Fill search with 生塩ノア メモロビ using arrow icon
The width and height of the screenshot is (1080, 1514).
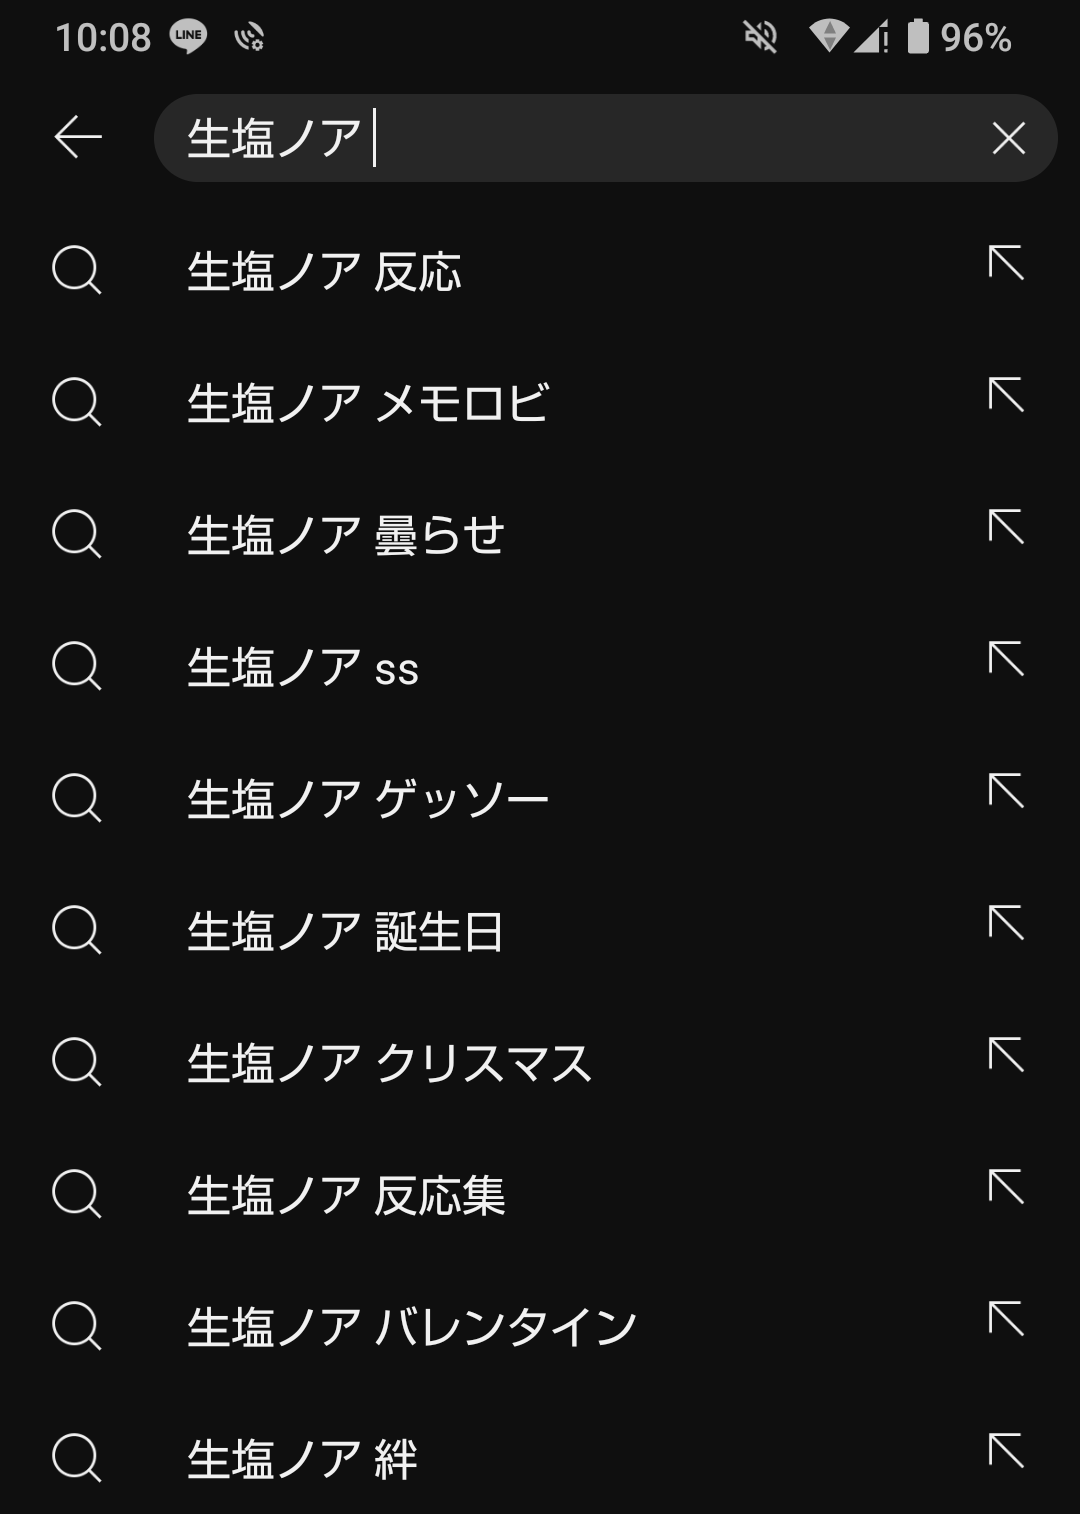[x=1006, y=395]
